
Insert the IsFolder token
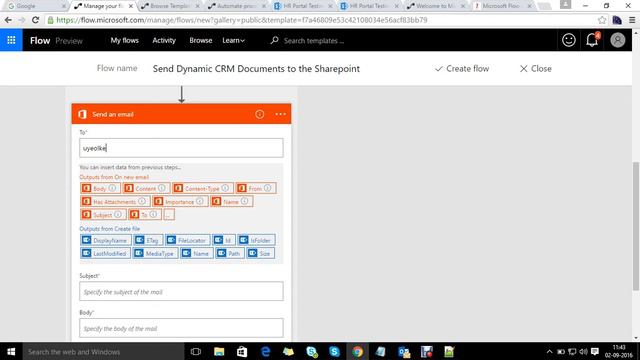256,240
